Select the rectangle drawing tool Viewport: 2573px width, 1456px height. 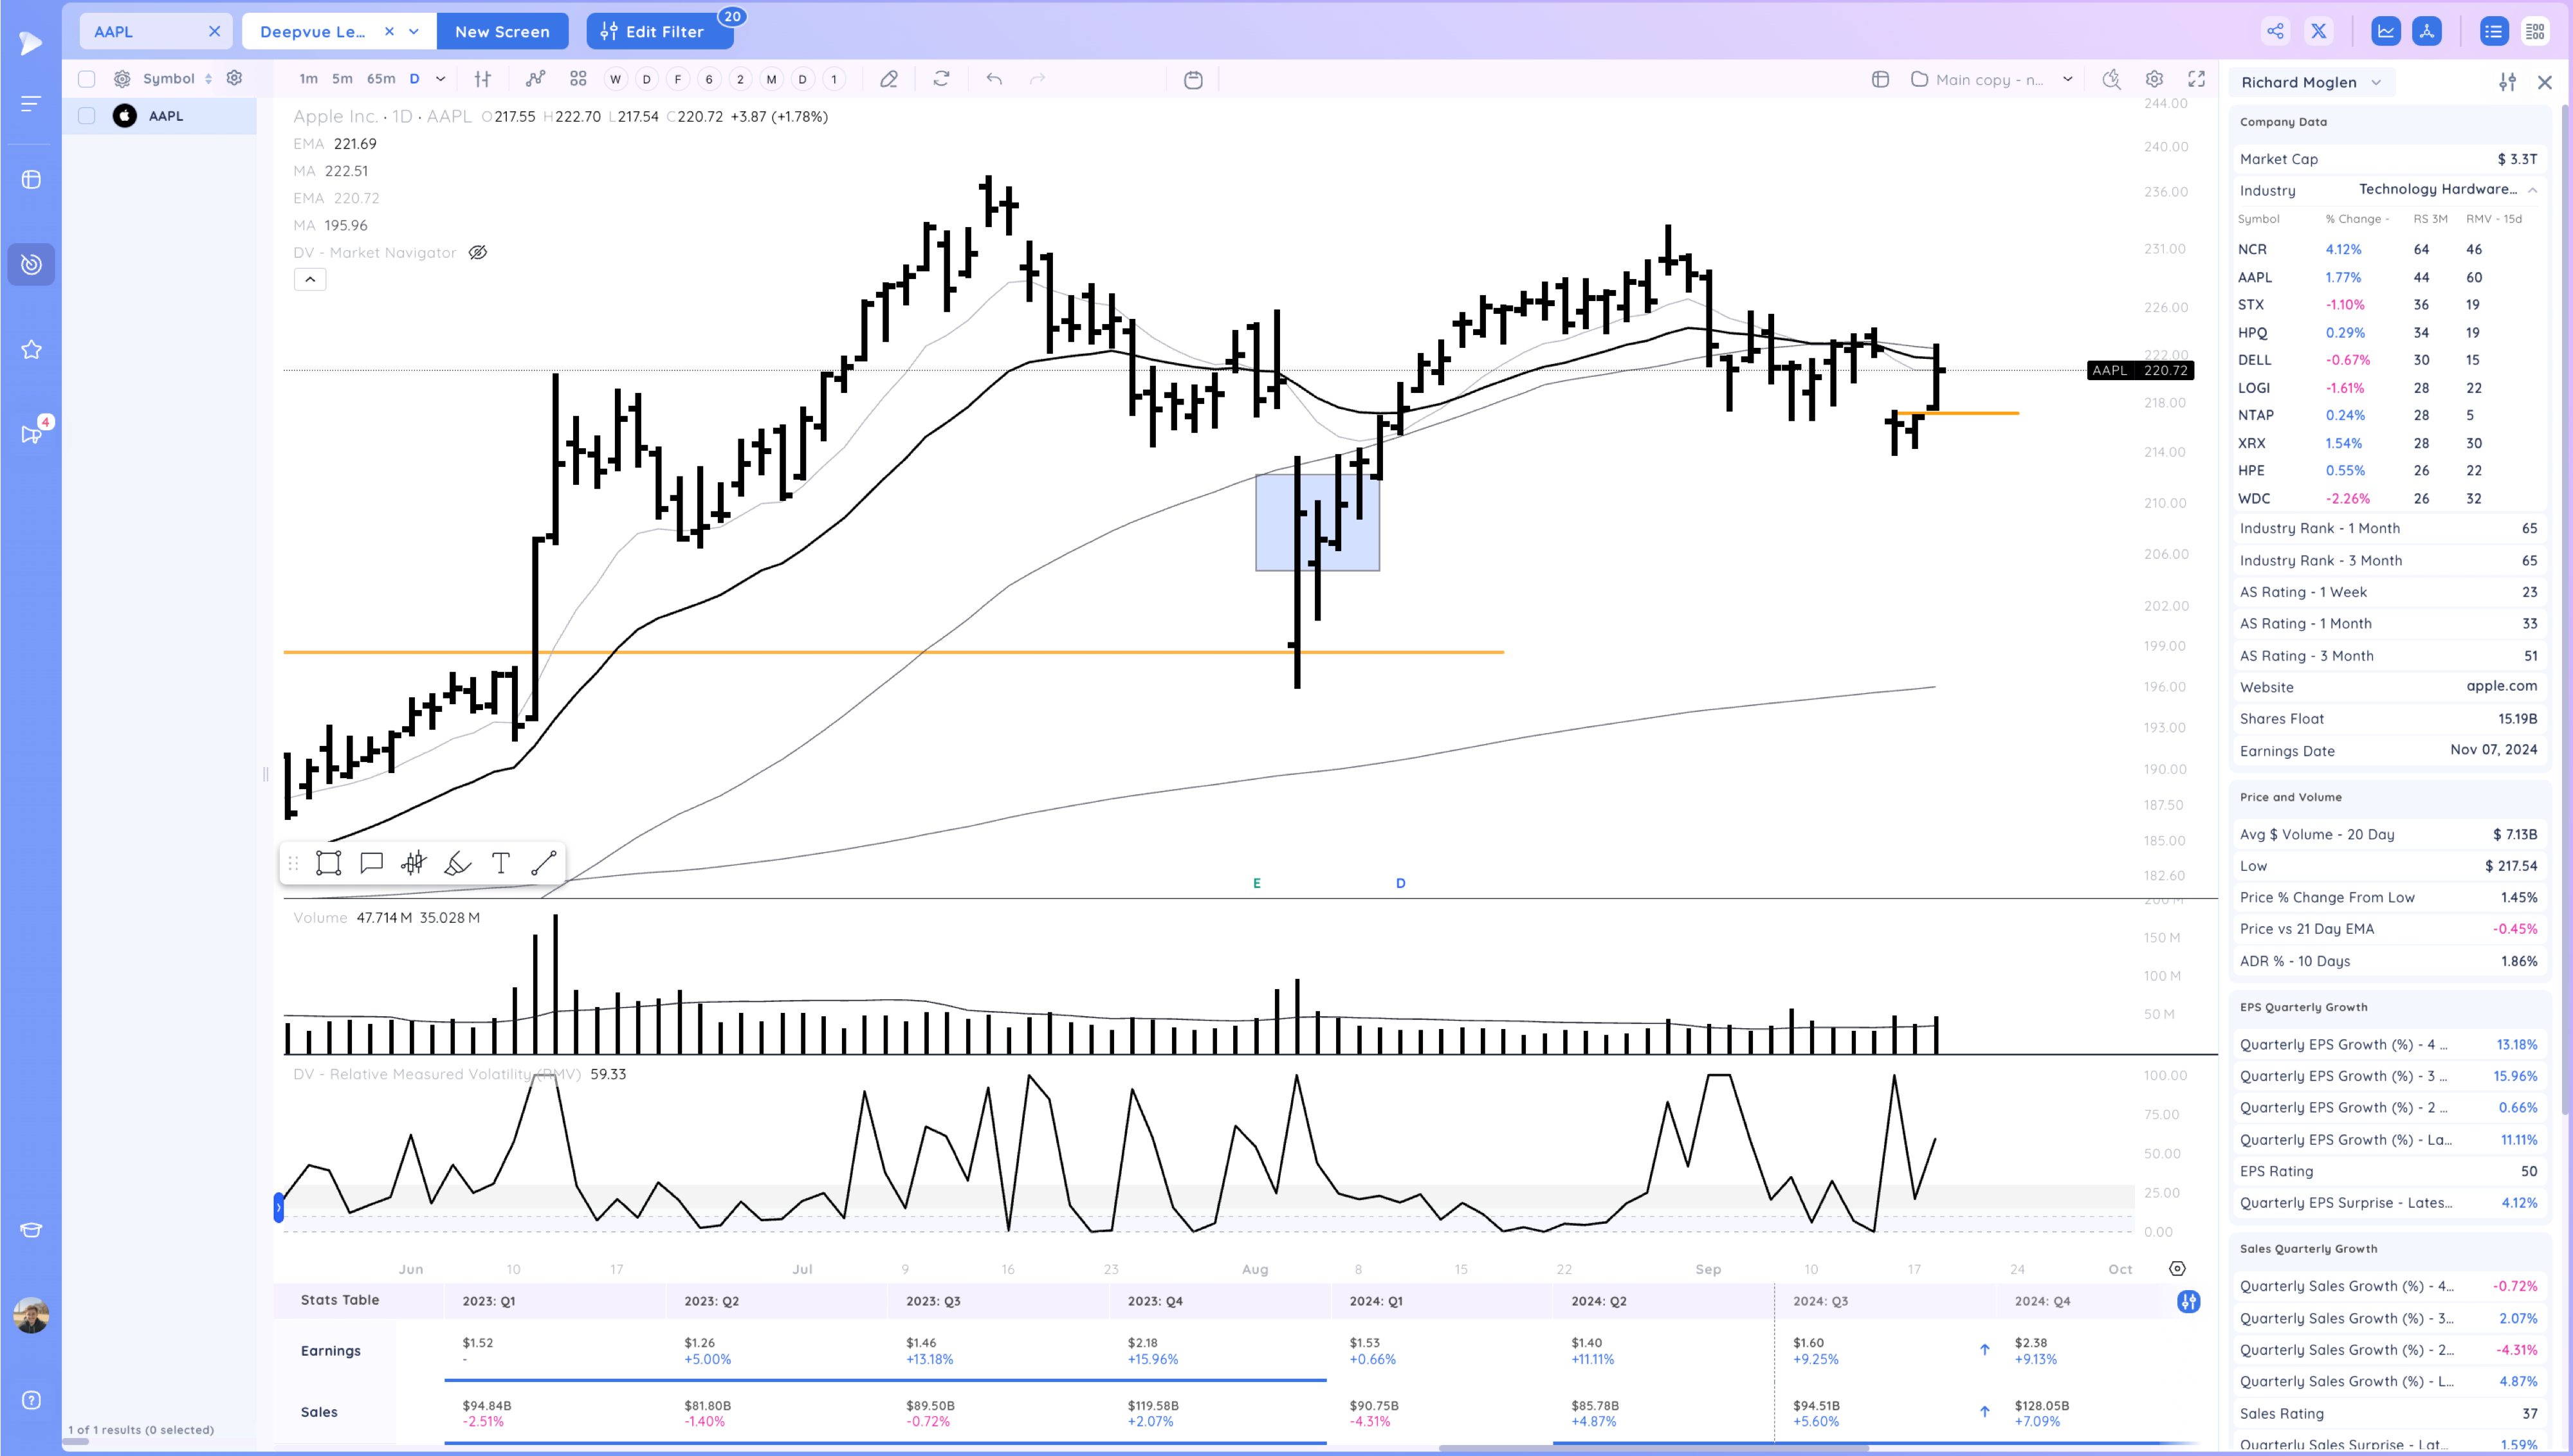point(328,863)
